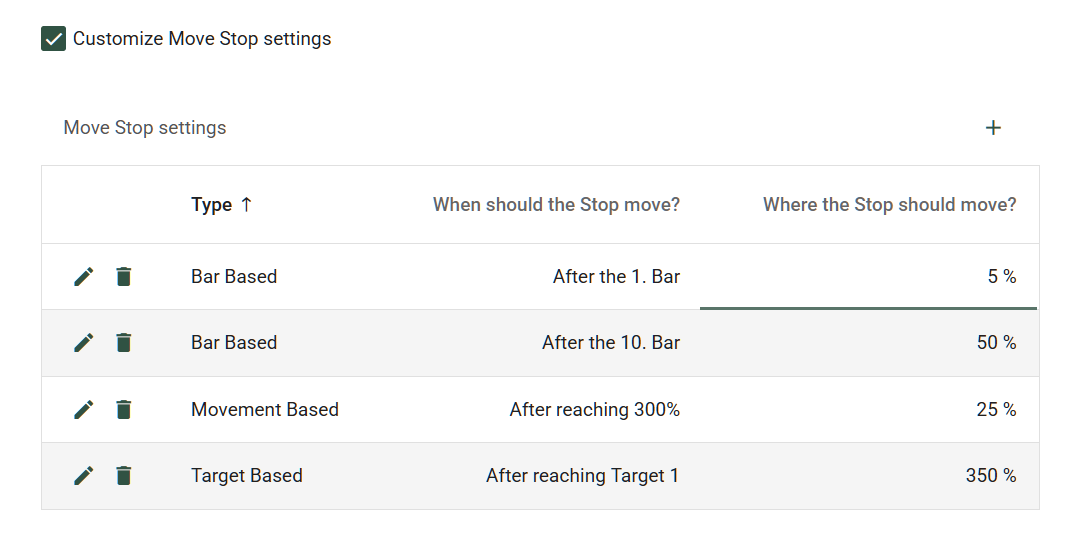Delete the 'After the 1. Bar' row
This screenshot has height=538, width=1067.
point(123,277)
